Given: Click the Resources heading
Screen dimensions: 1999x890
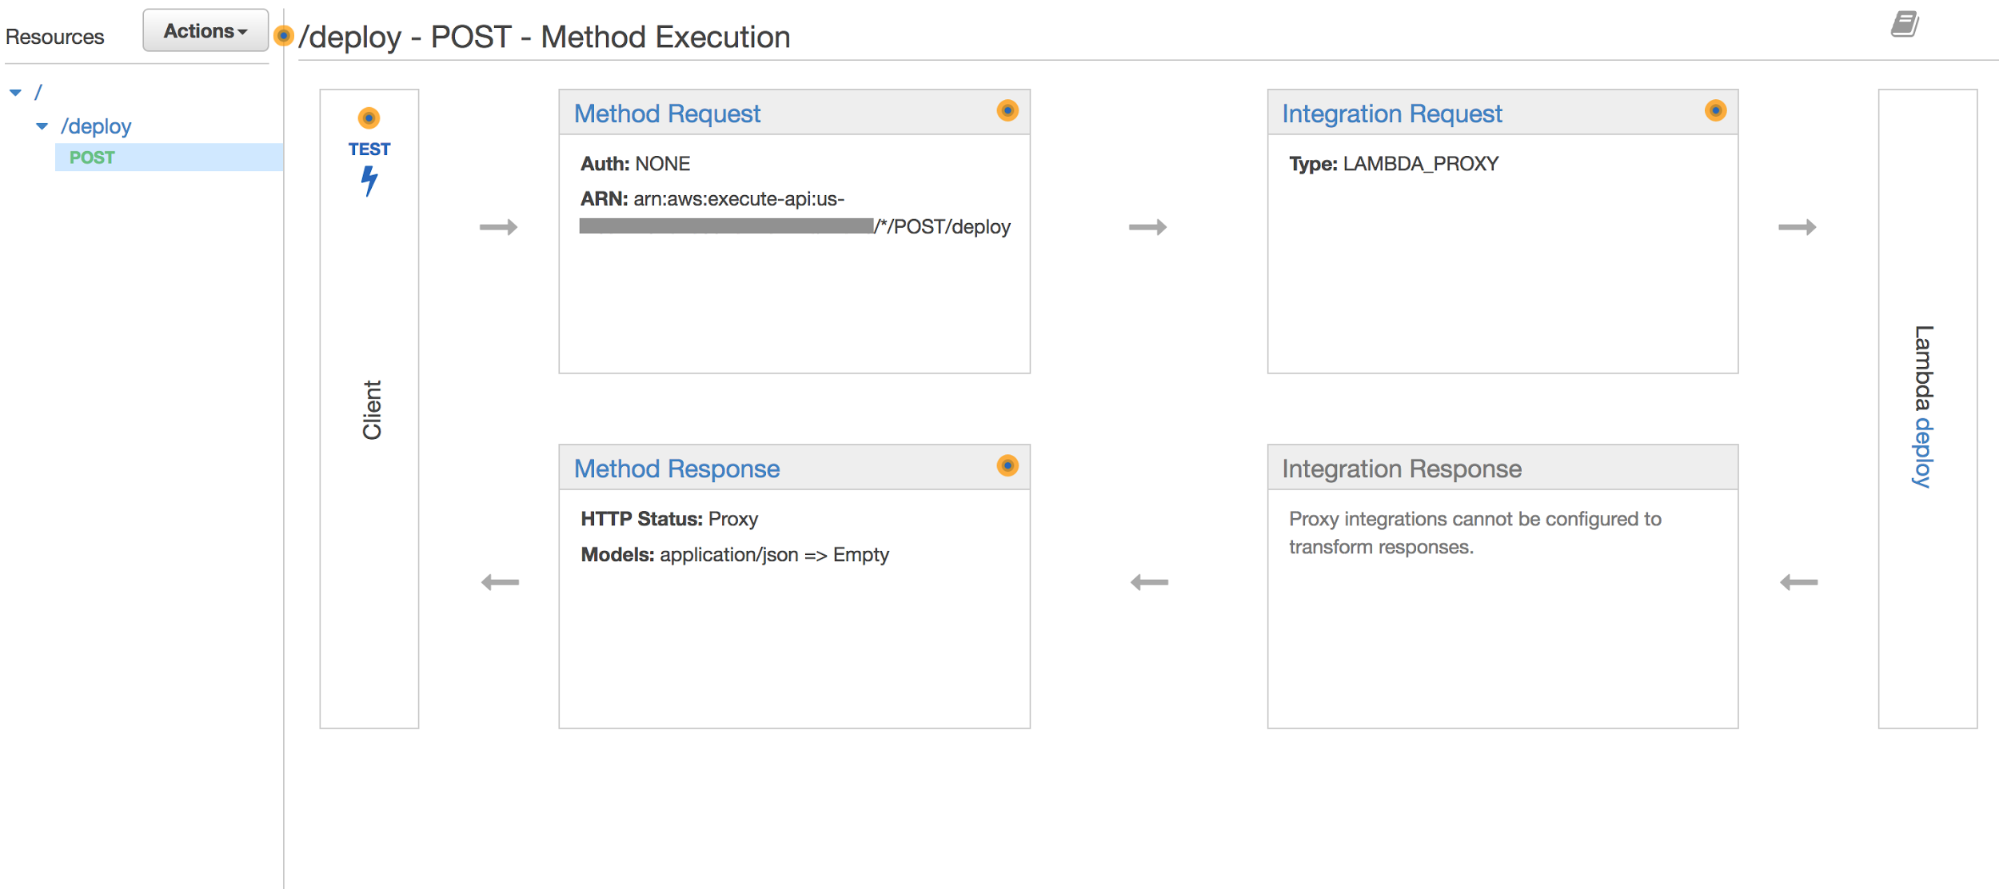Looking at the screenshot, I should pos(55,37).
